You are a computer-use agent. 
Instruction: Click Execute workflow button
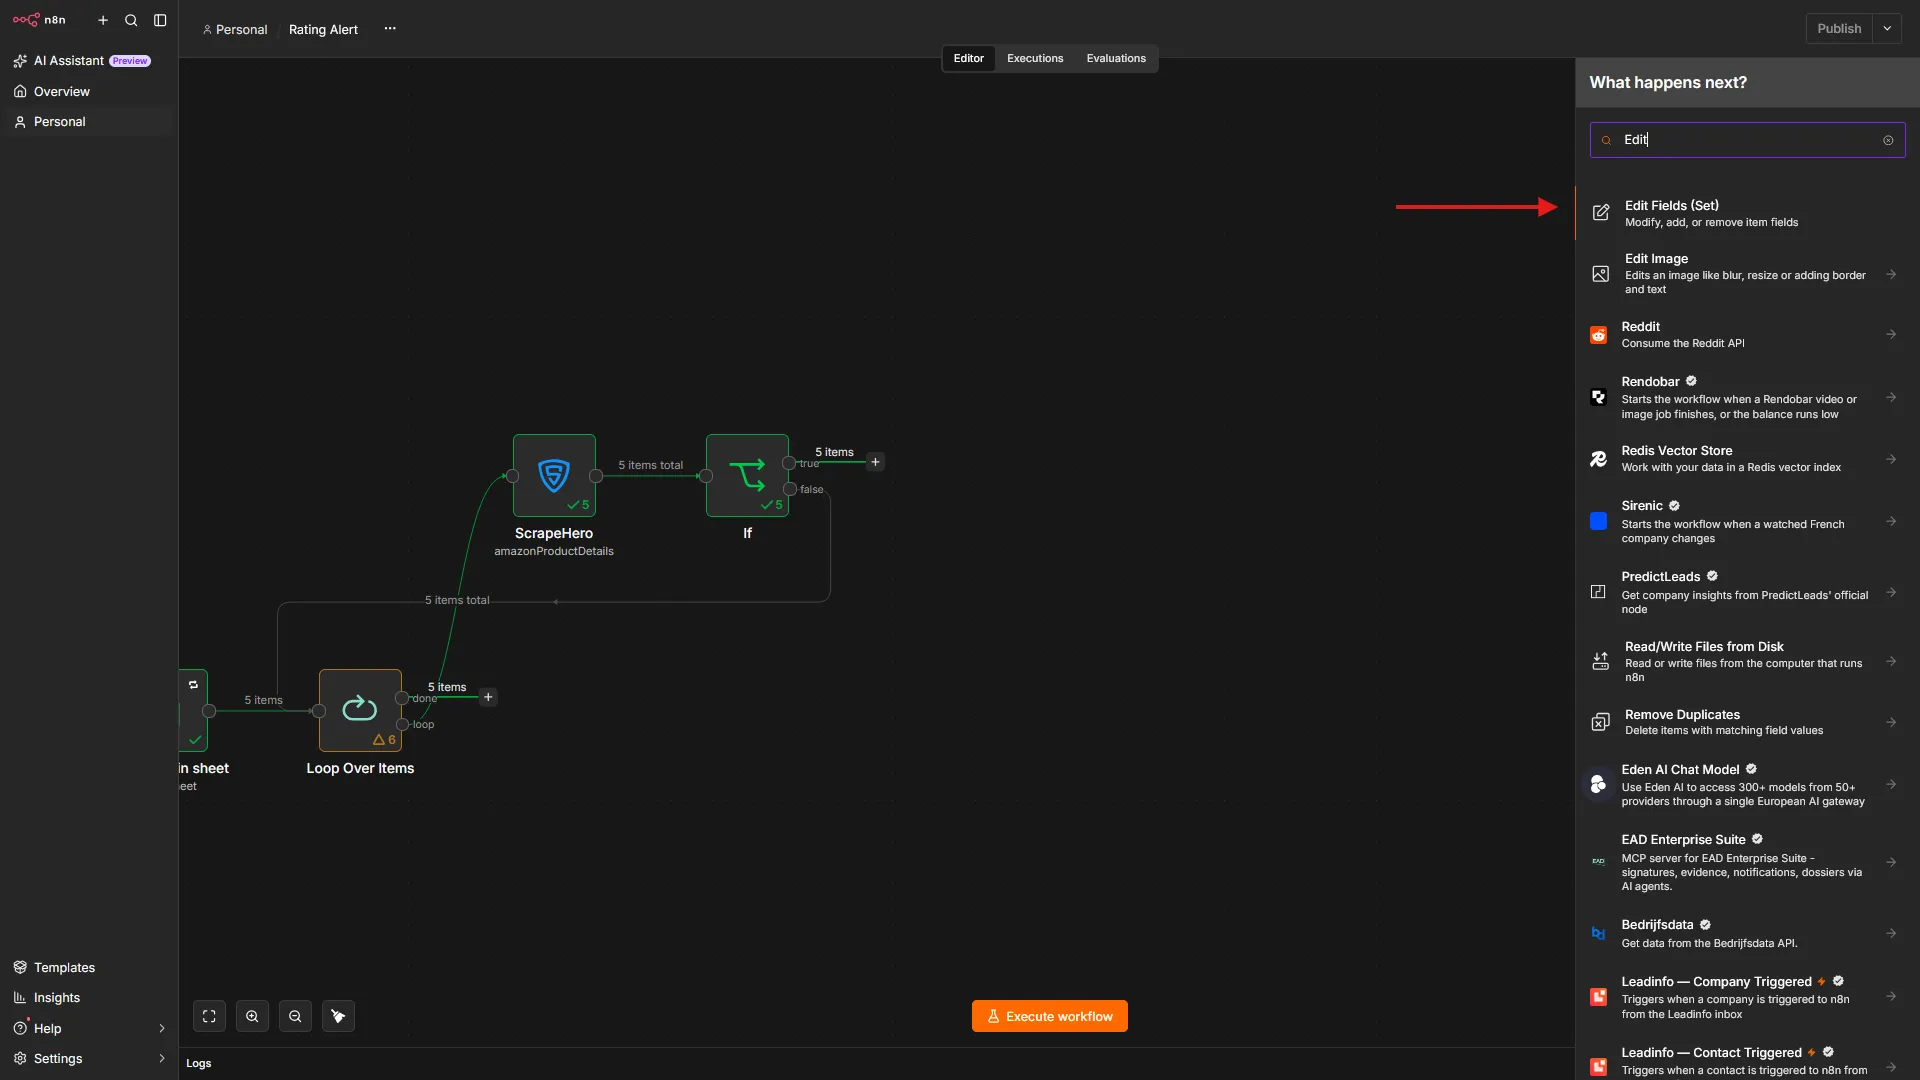[1049, 1016]
